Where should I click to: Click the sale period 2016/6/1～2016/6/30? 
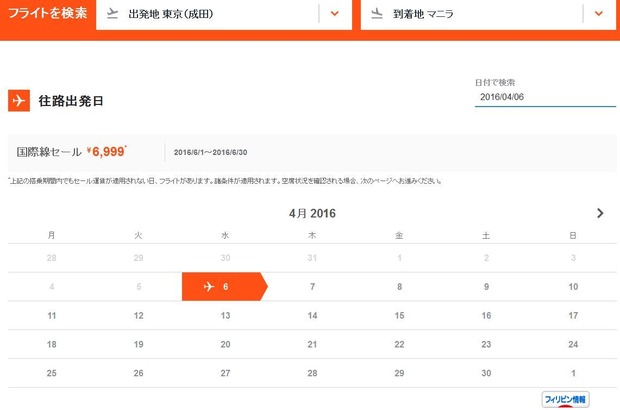pos(210,153)
